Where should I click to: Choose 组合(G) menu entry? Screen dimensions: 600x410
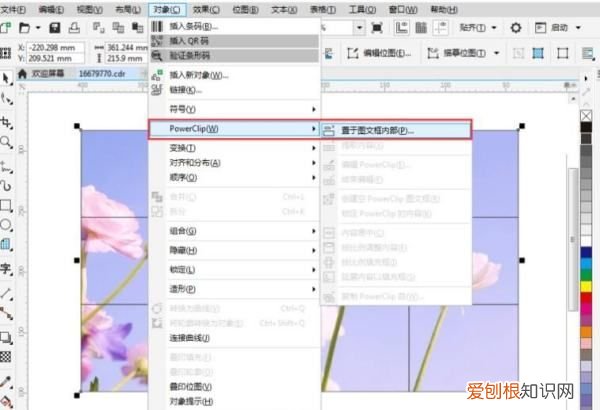[x=234, y=231]
